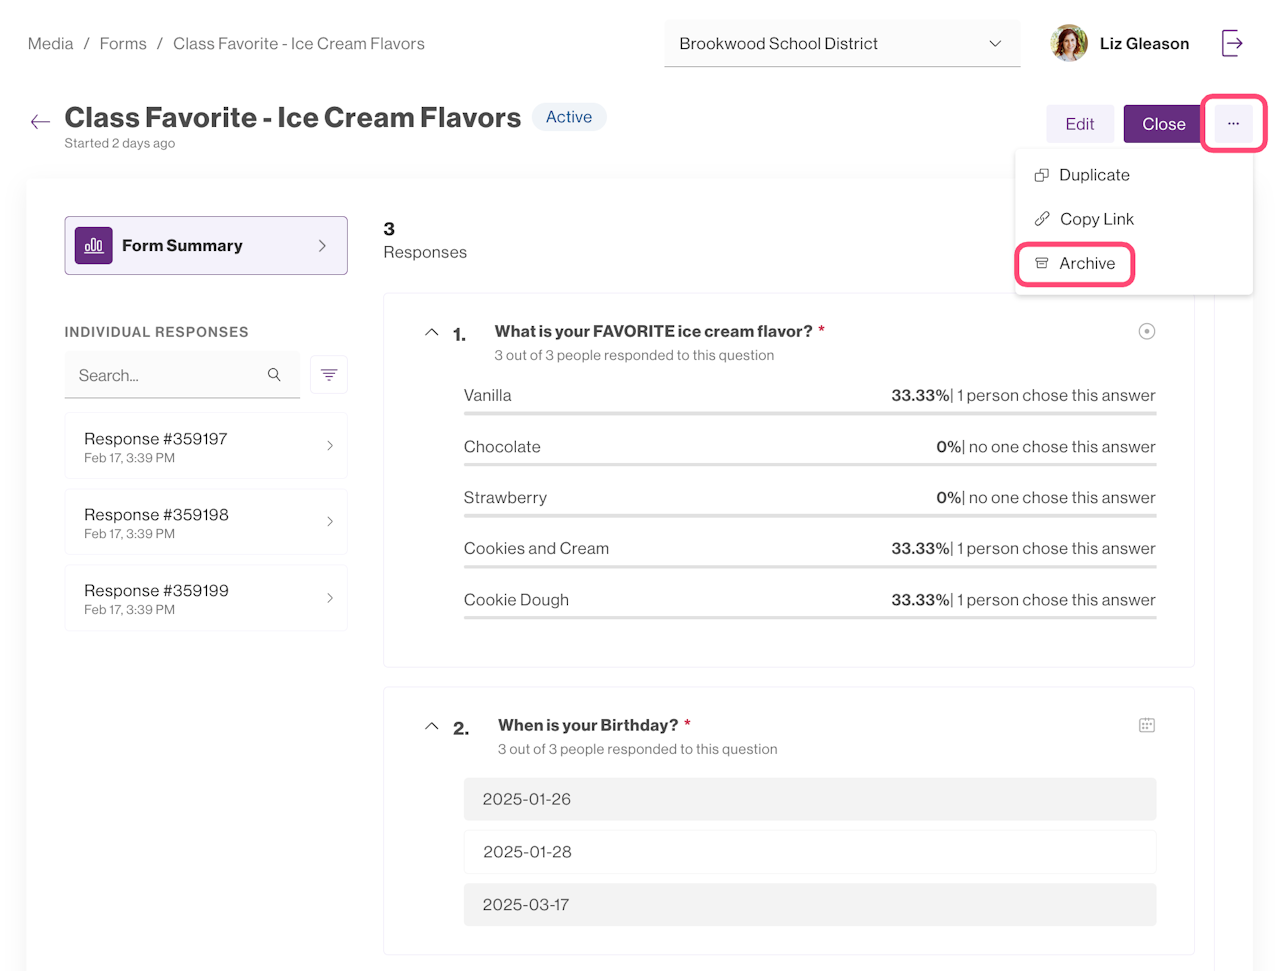Select Archive from the dropdown menu
The width and height of the screenshot is (1280, 971).
(x=1086, y=263)
